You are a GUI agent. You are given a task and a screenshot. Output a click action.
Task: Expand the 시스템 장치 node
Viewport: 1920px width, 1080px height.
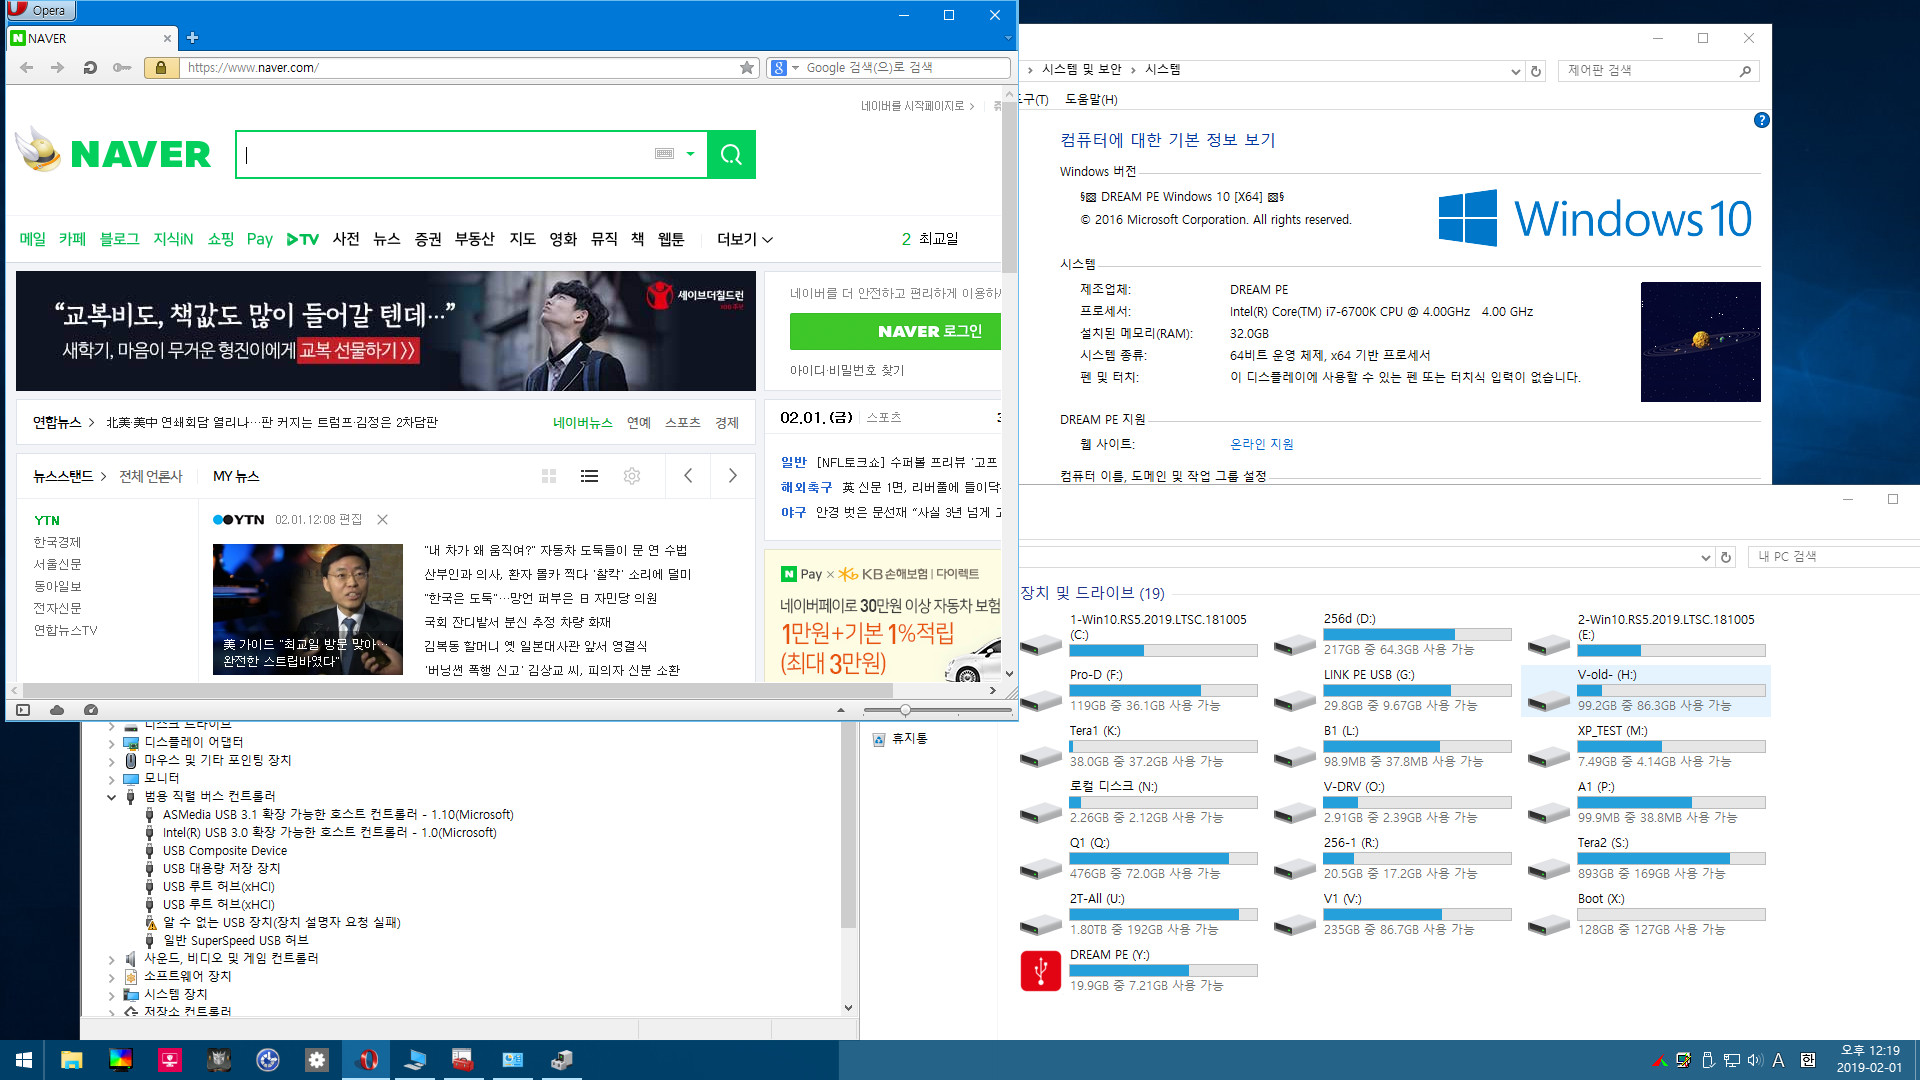[x=111, y=995]
